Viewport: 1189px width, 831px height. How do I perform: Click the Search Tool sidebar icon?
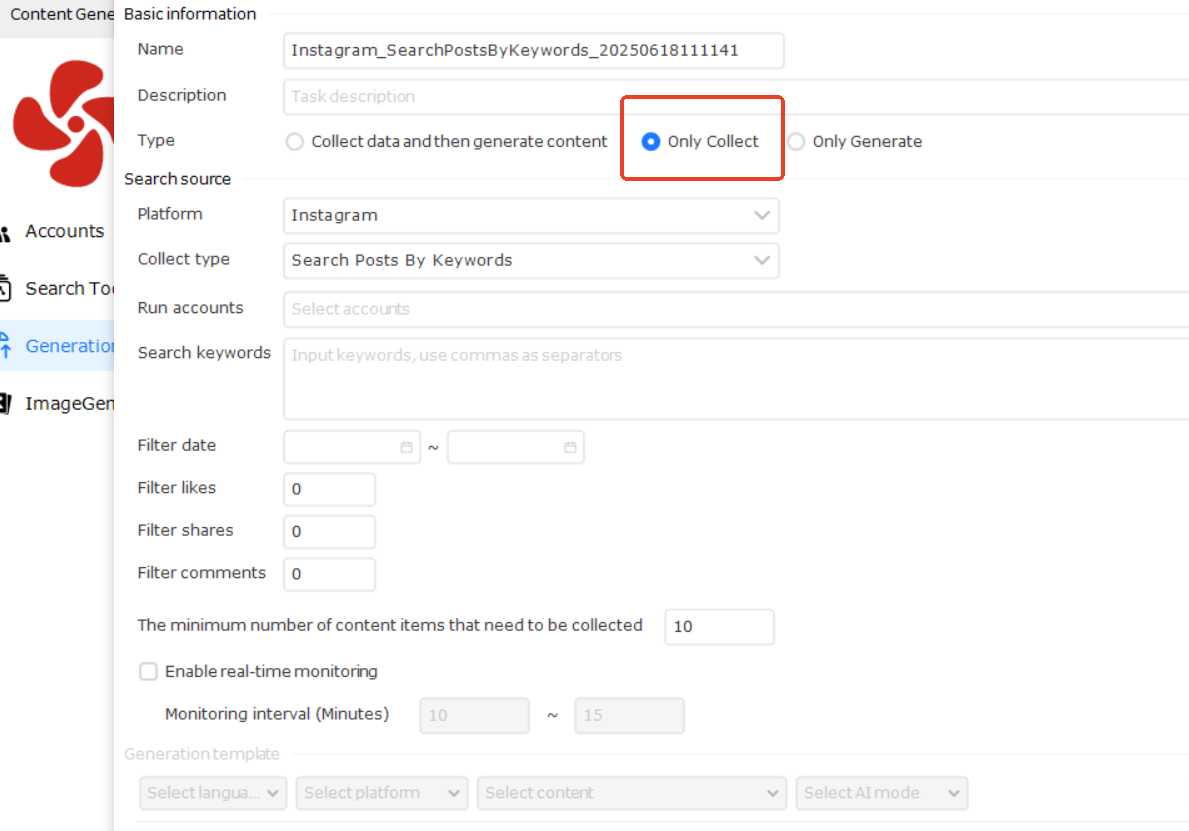6,289
